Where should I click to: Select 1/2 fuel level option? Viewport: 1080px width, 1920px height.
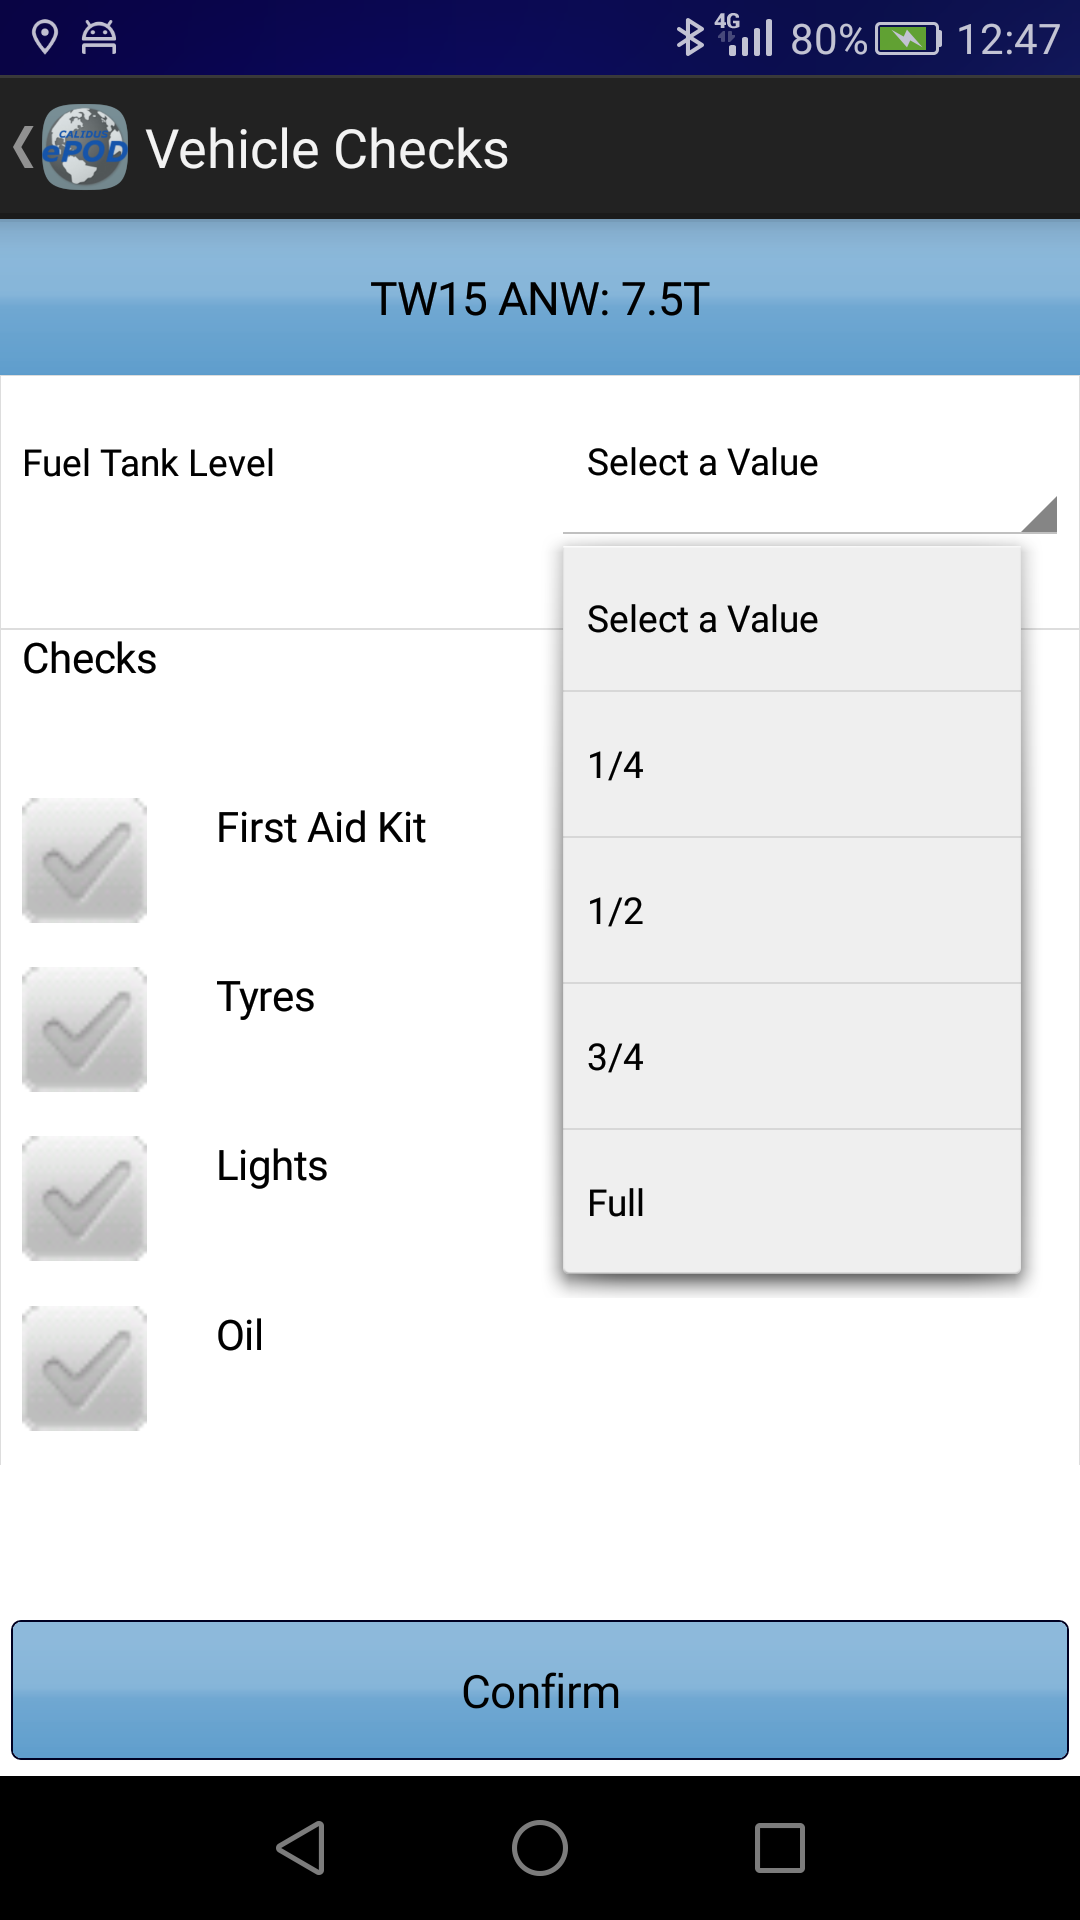coord(792,911)
